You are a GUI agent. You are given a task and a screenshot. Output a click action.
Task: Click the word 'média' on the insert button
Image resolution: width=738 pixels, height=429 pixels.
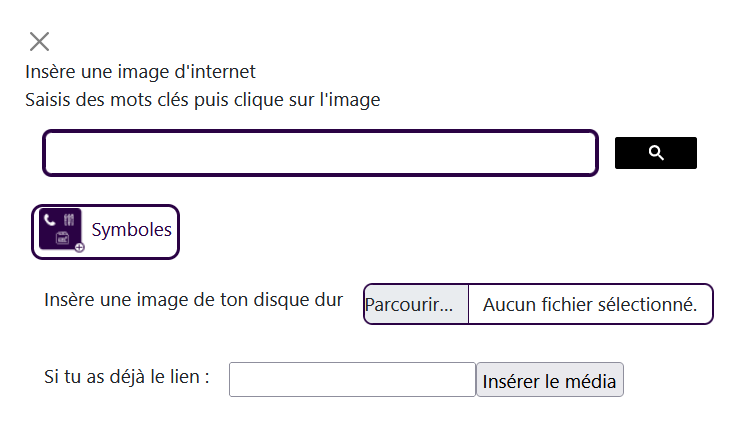click(x=590, y=381)
